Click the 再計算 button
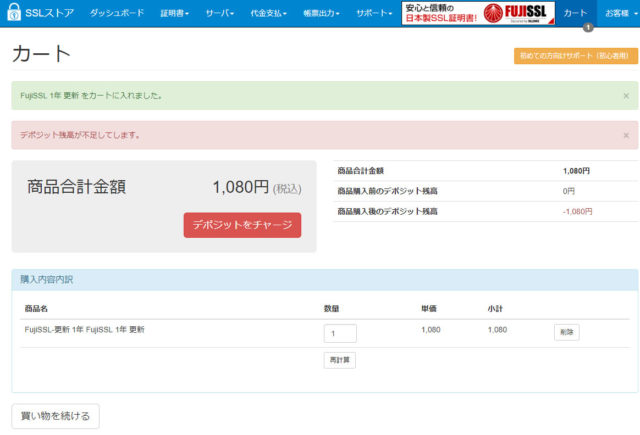The height and width of the screenshot is (435, 640). pyautogui.click(x=340, y=360)
